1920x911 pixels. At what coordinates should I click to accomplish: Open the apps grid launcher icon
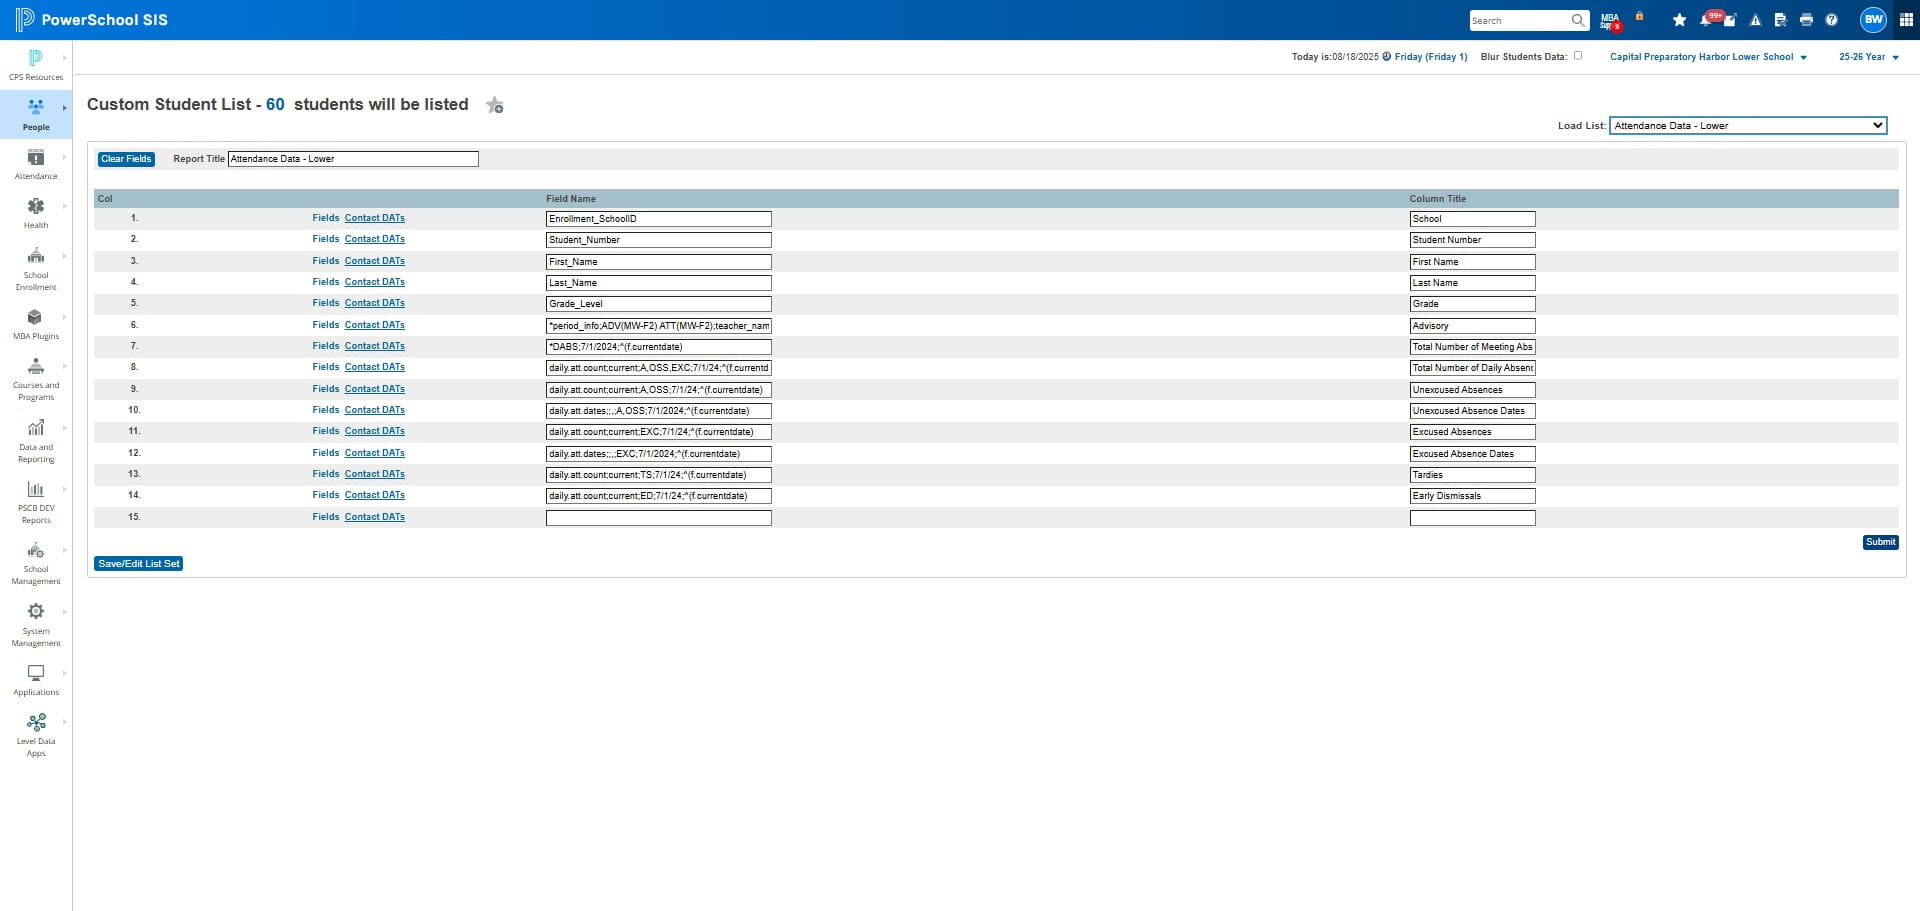click(x=1906, y=20)
